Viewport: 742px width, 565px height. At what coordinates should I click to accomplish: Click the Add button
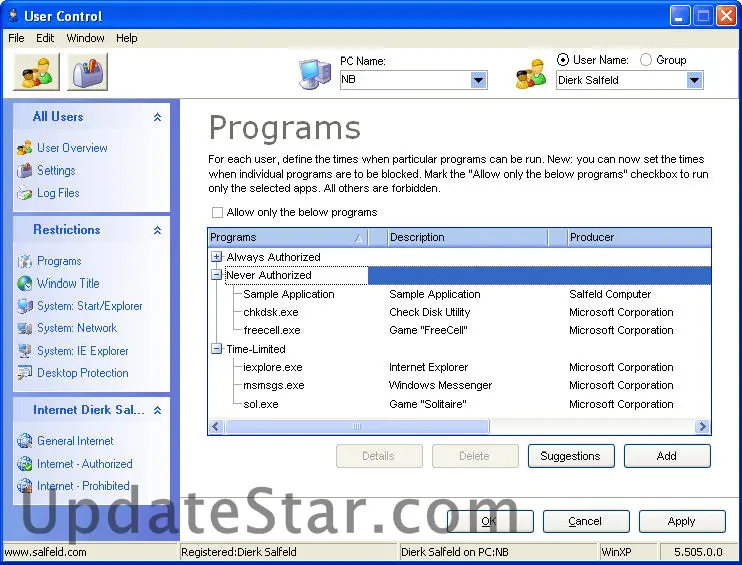pyautogui.click(x=667, y=456)
